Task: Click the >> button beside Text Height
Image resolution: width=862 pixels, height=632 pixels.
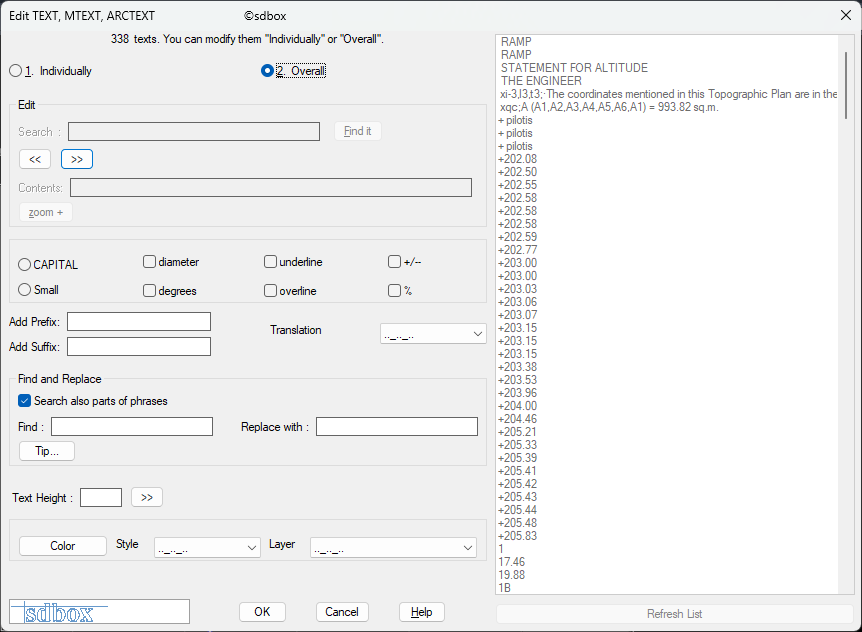Action: pos(147,497)
